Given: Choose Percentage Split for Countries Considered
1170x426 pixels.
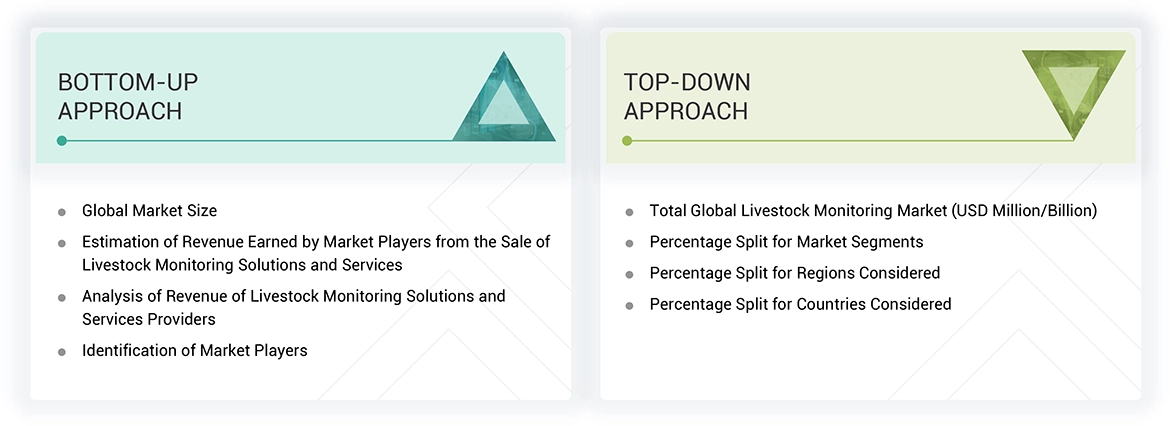Looking at the screenshot, I should [800, 304].
